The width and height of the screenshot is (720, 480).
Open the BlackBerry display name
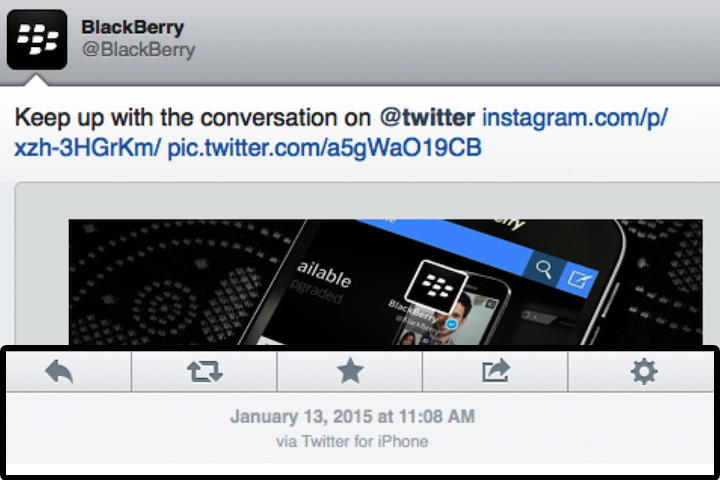coord(132,27)
